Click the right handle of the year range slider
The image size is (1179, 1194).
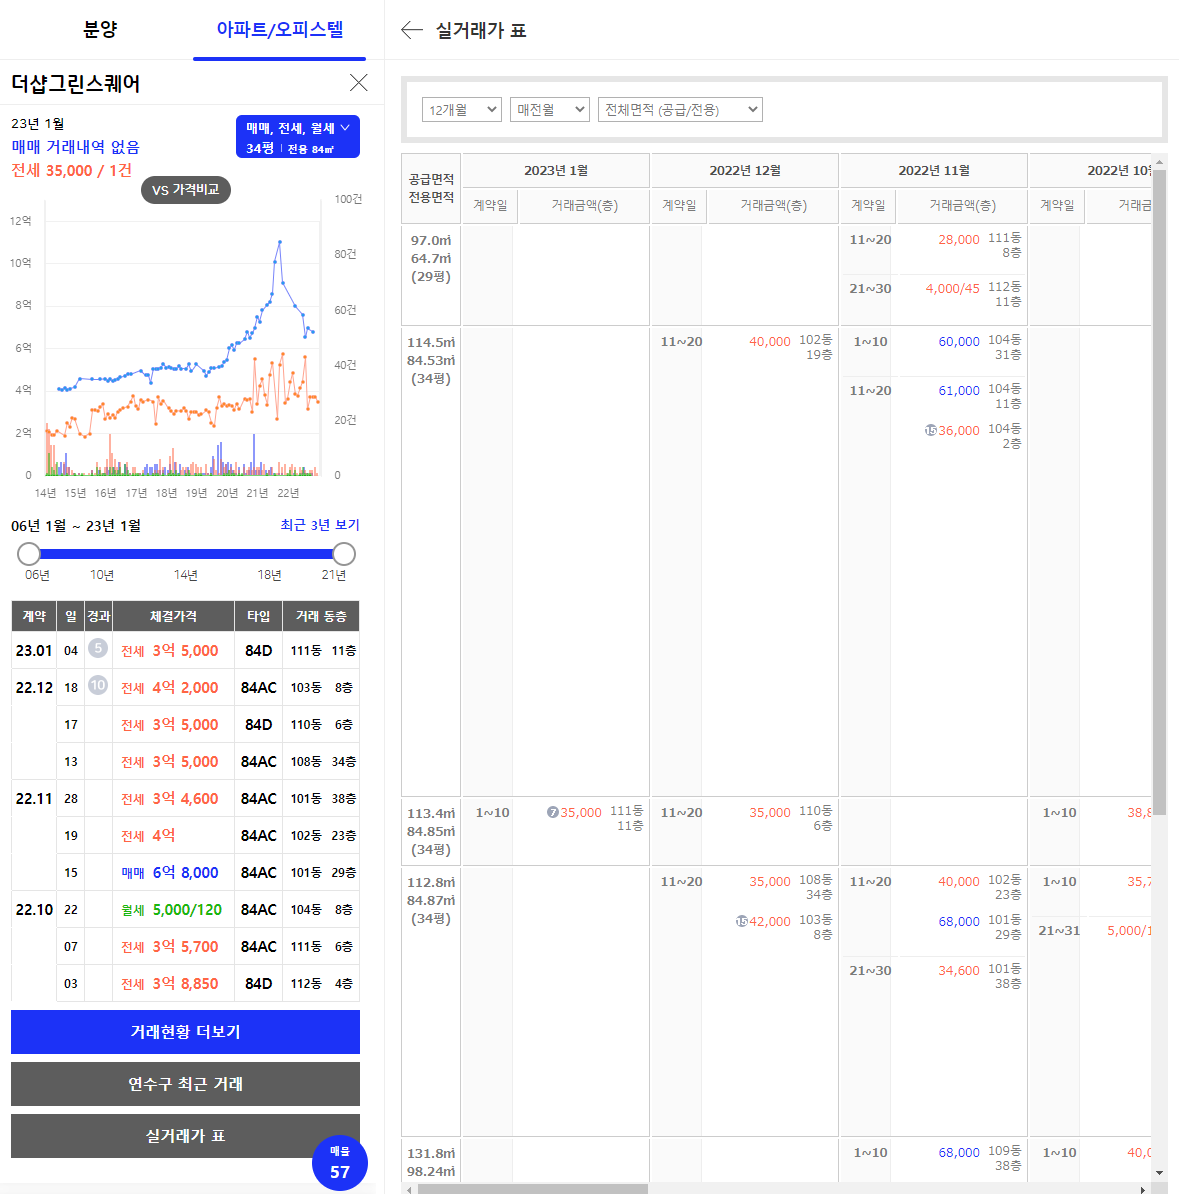point(344,554)
